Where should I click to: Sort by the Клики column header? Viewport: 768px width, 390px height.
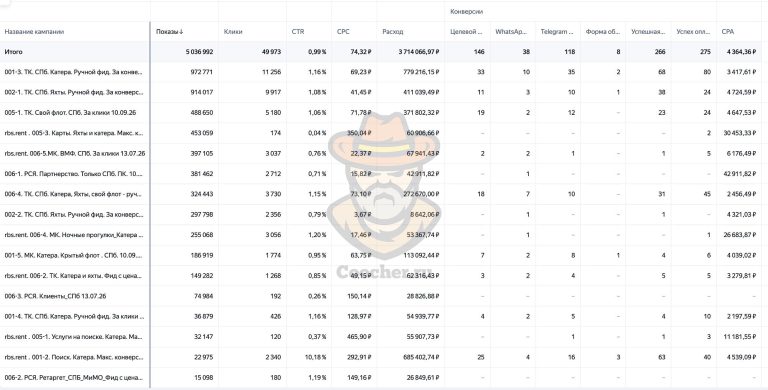pos(233,32)
